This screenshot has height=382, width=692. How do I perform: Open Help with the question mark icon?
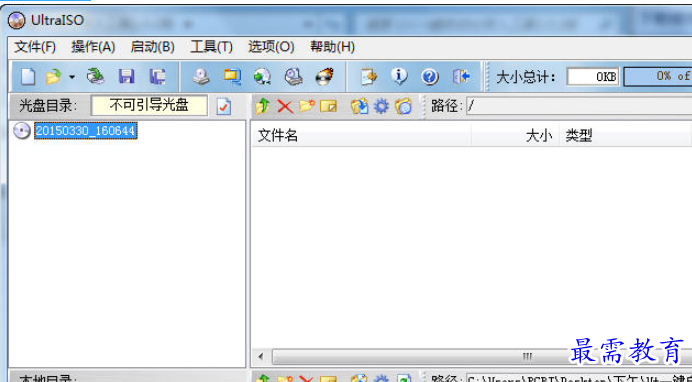click(x=429, y=77)
